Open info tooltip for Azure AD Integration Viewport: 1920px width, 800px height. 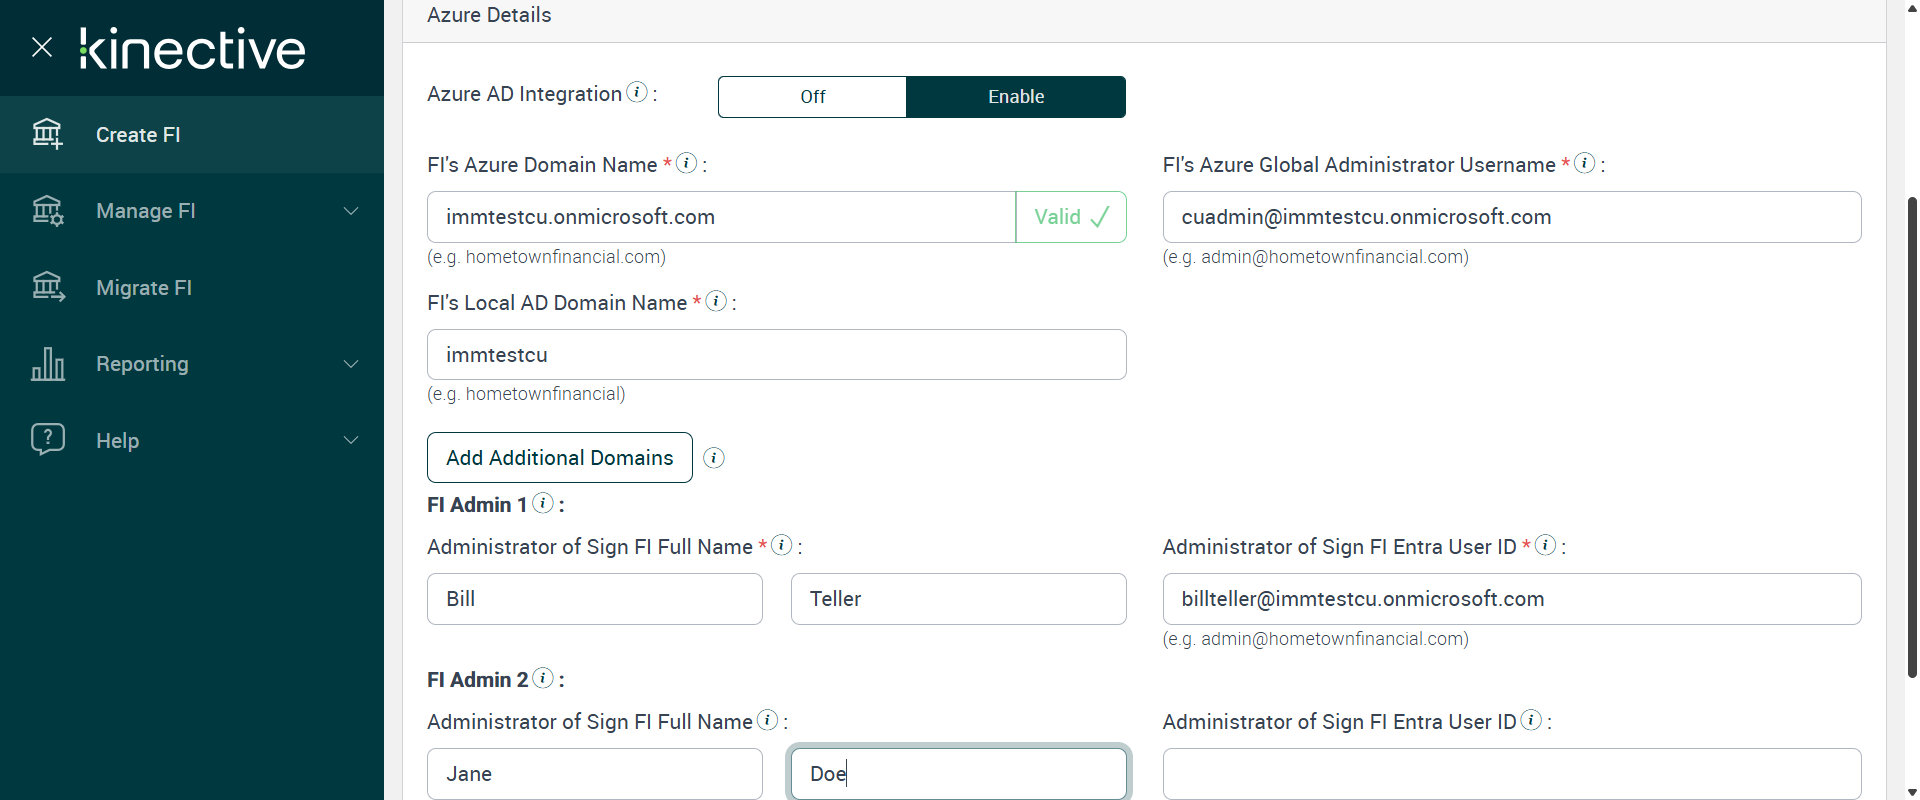[637, 92]
